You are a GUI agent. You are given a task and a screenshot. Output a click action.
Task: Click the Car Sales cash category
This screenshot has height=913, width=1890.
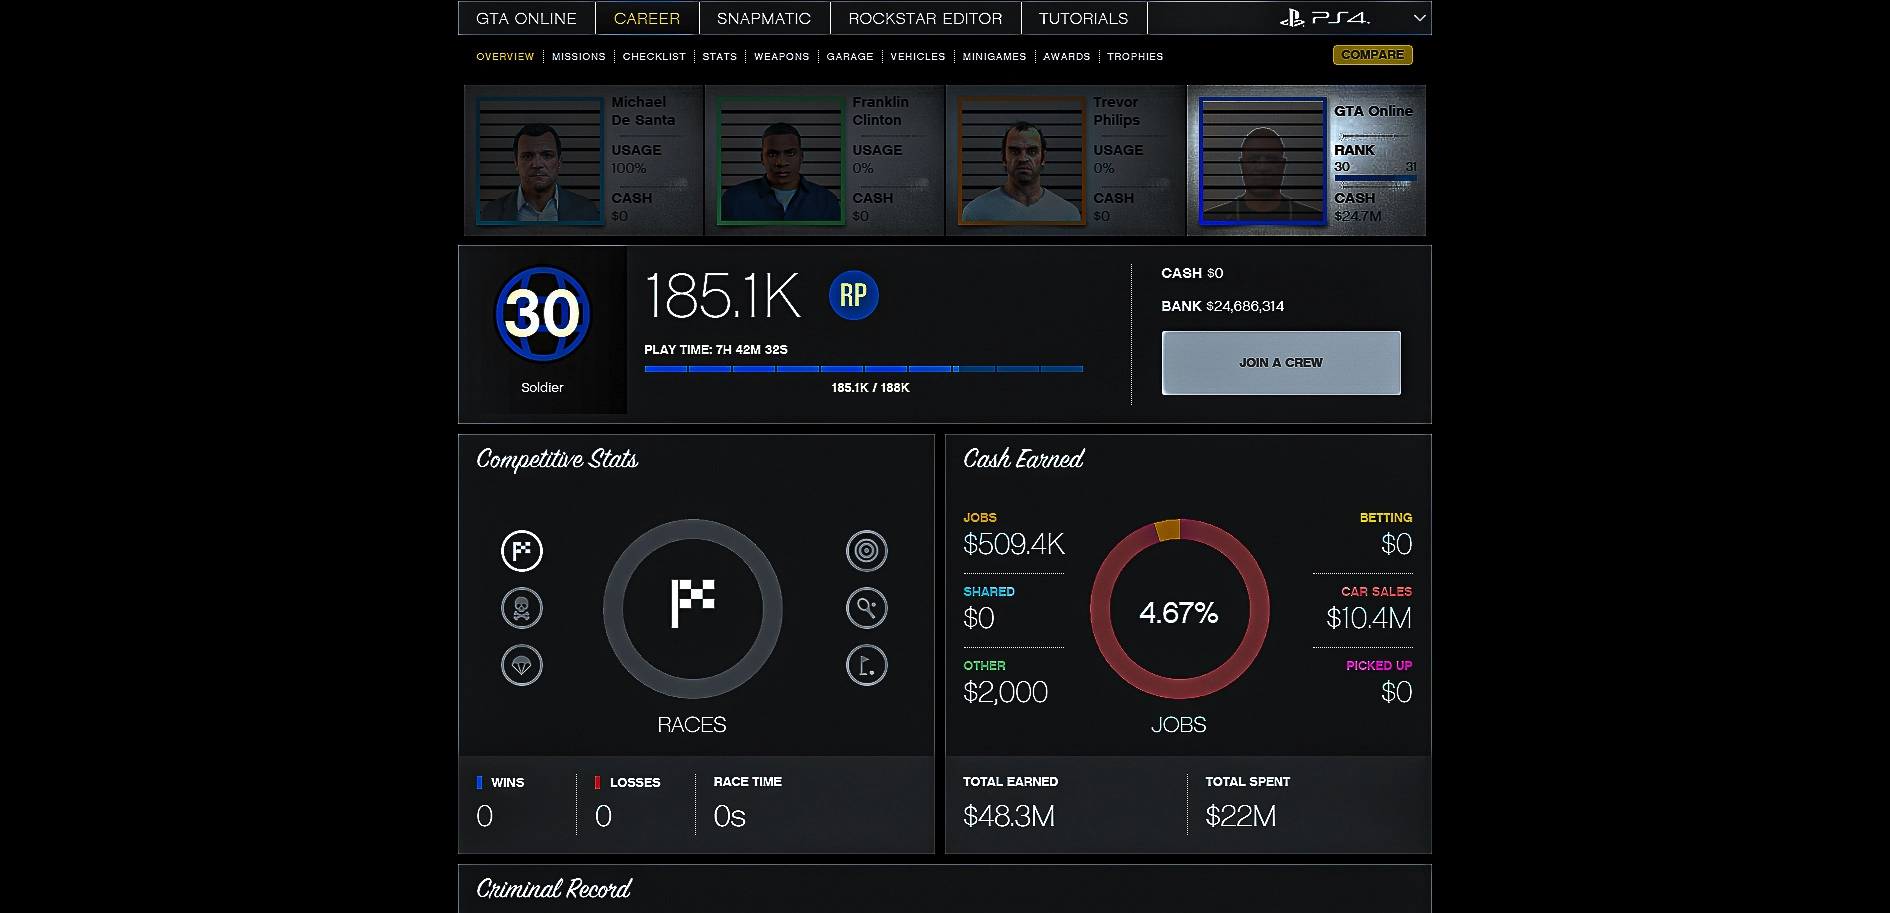[1368, 608]
